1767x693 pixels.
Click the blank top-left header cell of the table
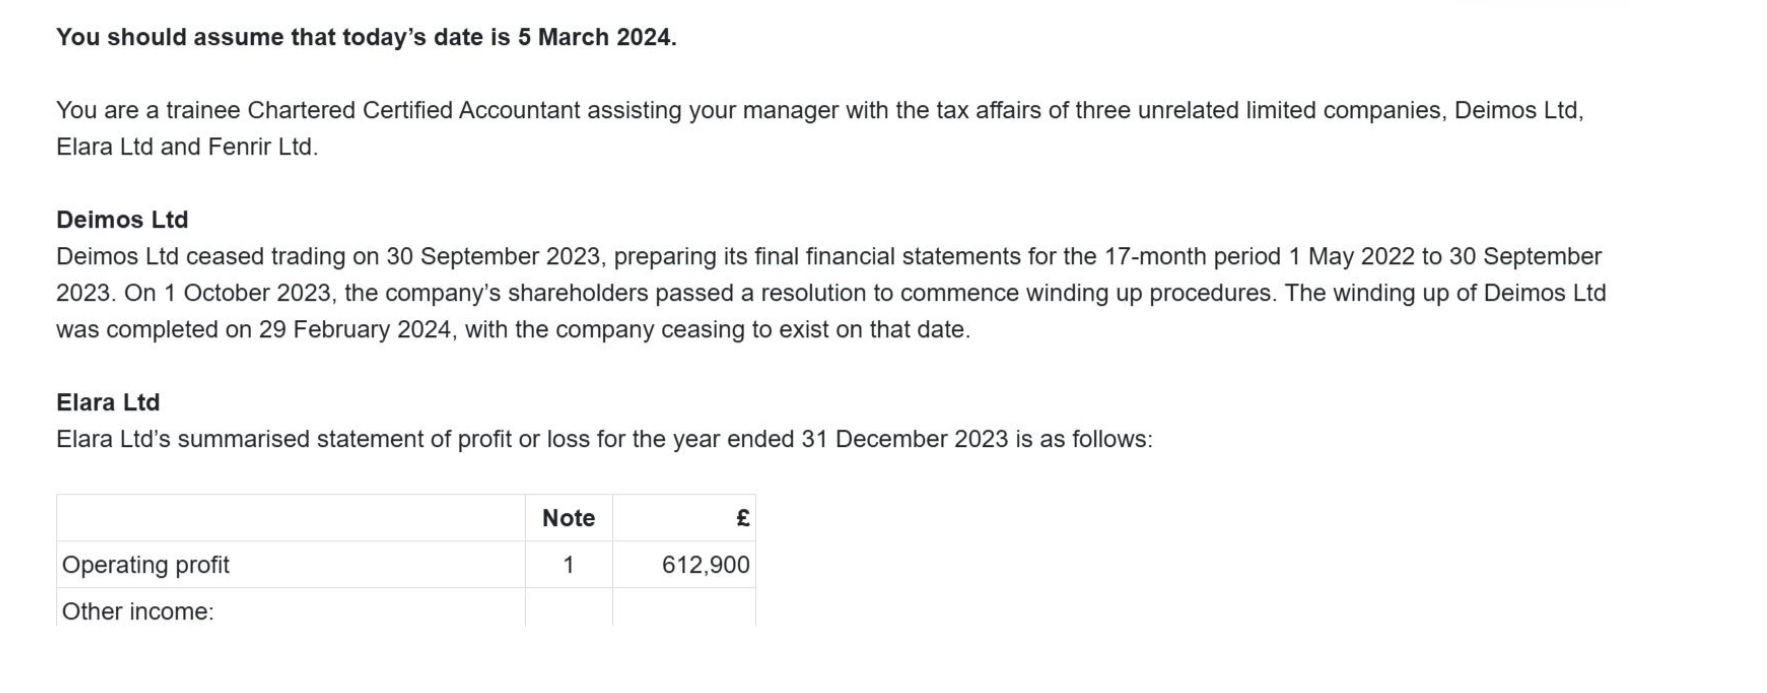(290, 518)
